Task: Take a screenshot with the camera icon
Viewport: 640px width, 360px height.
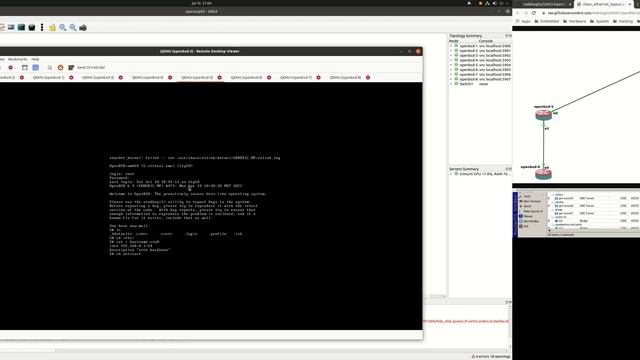Action: [83, 28]
